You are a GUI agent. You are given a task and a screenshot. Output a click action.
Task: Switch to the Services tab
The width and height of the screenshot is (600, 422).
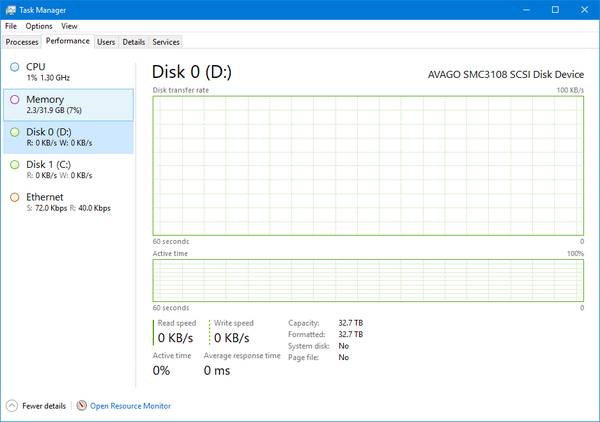pos(165,42)
